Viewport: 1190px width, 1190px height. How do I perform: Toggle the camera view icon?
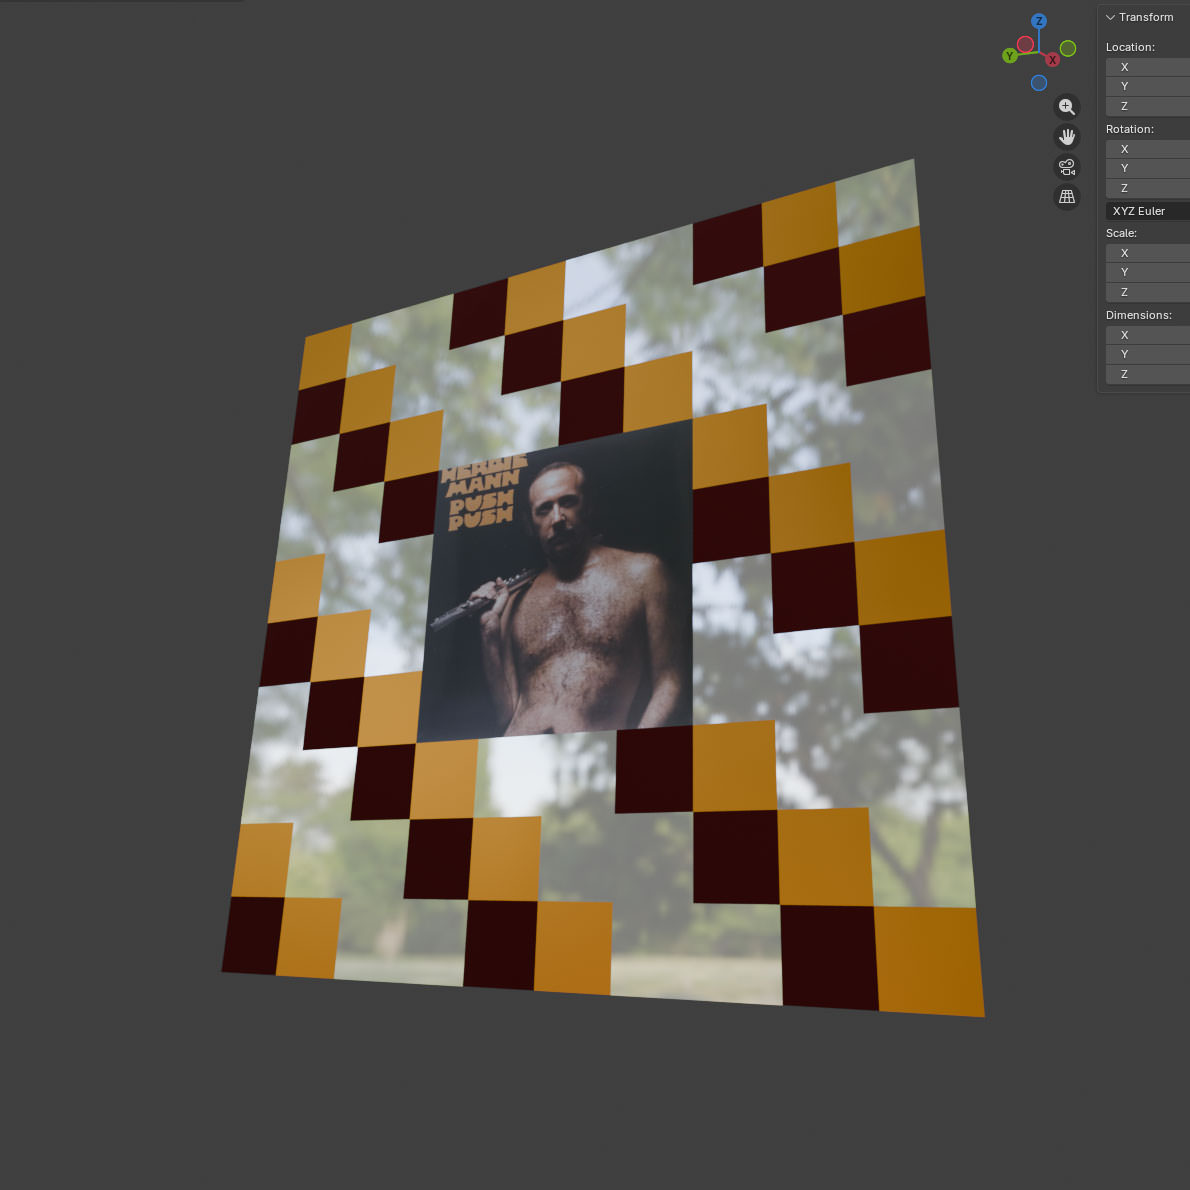pos(1067,167)
